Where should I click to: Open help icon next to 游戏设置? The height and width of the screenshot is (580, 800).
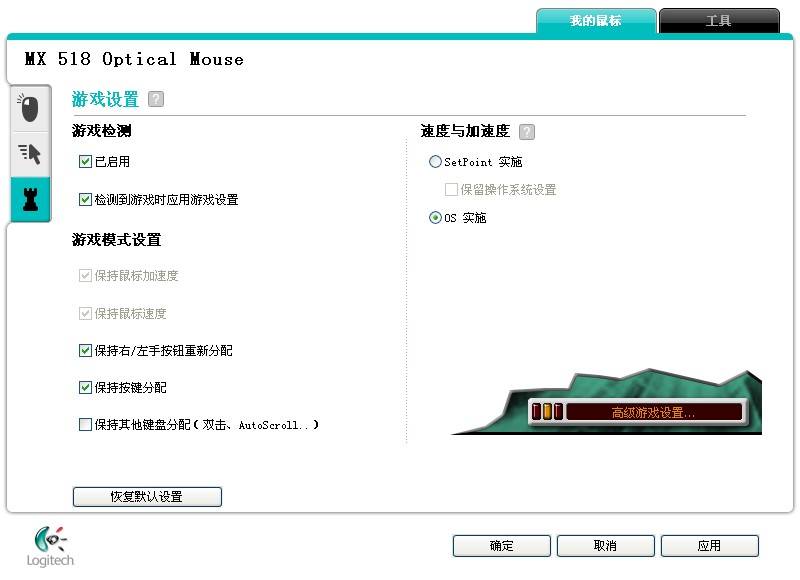[x=156, y=99]
